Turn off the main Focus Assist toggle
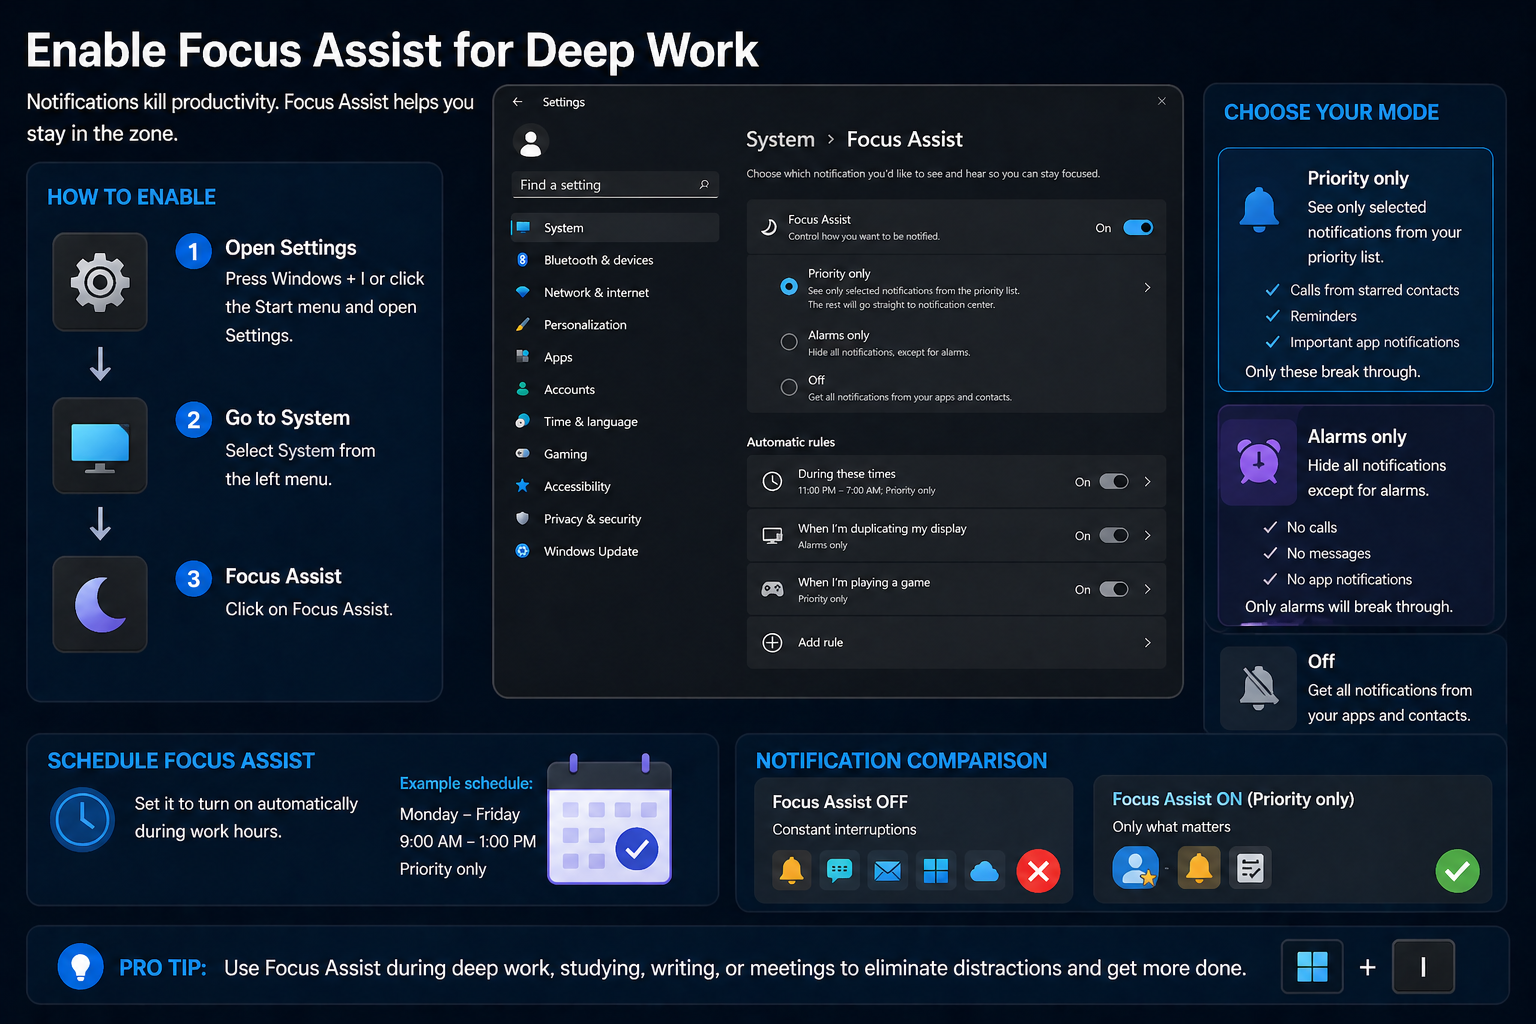1536x1024 pixels. pyautogui.click(x=1138, y=228)
